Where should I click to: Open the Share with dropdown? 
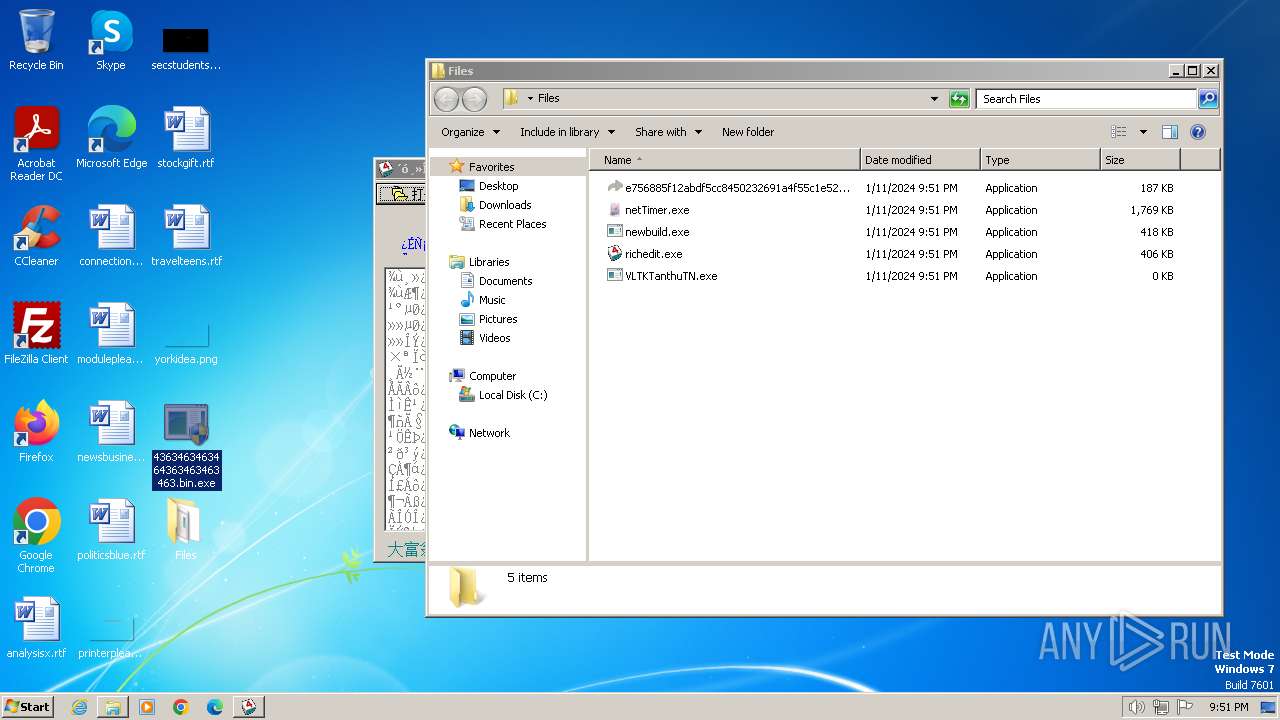click(x=668, y=132)
